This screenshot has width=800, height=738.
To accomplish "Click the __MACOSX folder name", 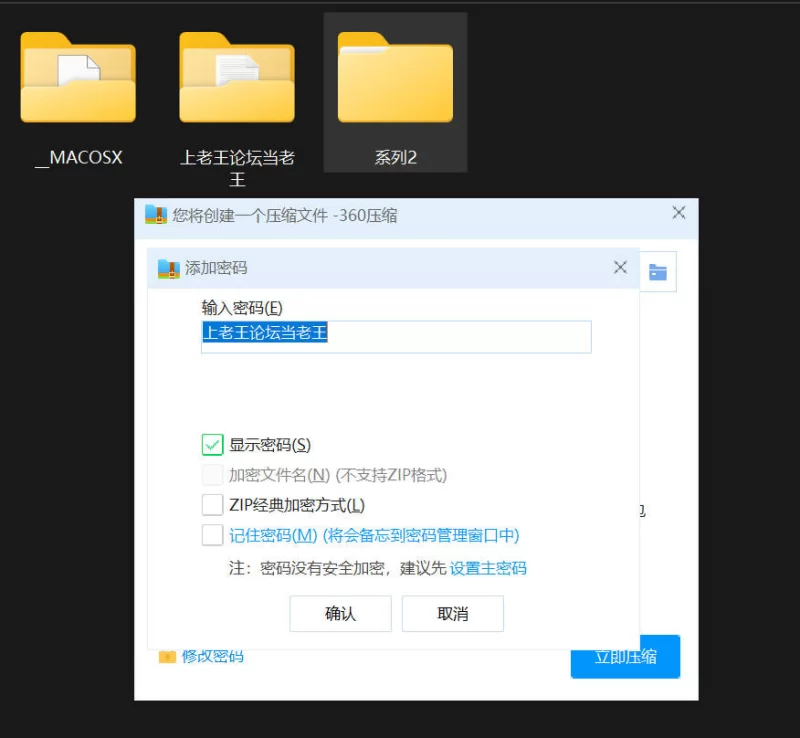I will click(x=79, y=158).
